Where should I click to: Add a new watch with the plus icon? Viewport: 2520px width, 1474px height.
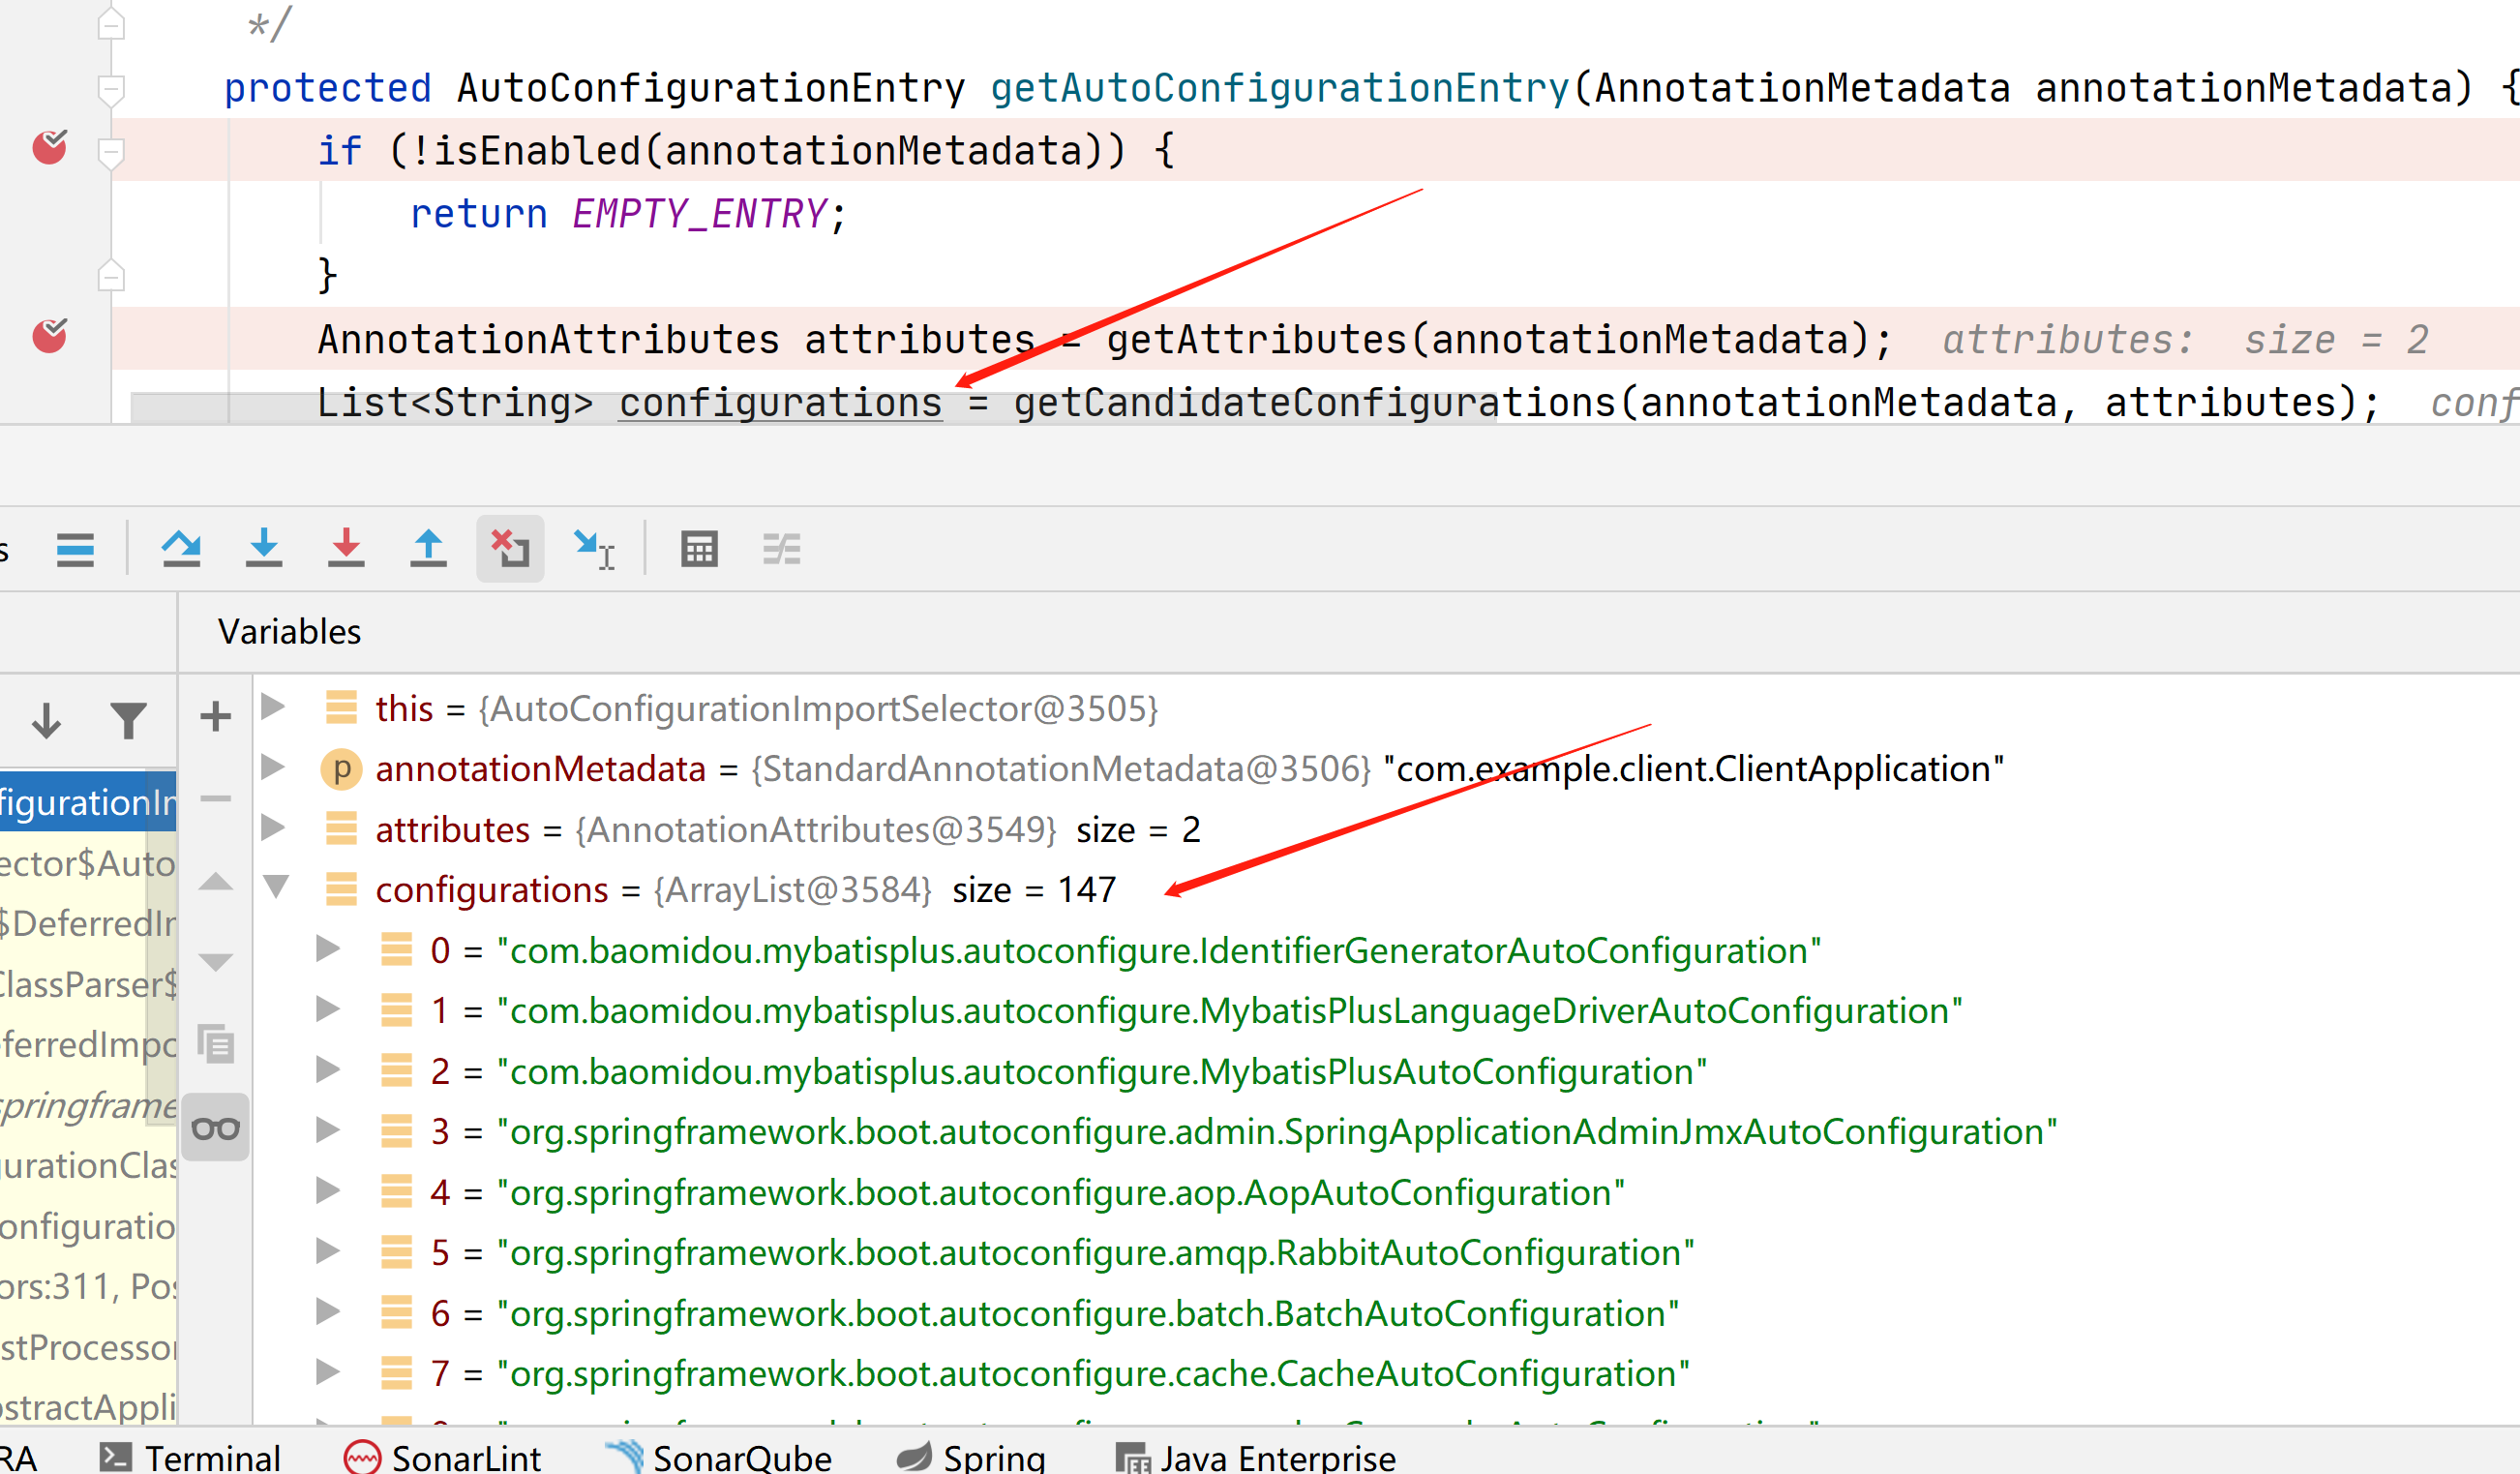click(x=214, y=715)
